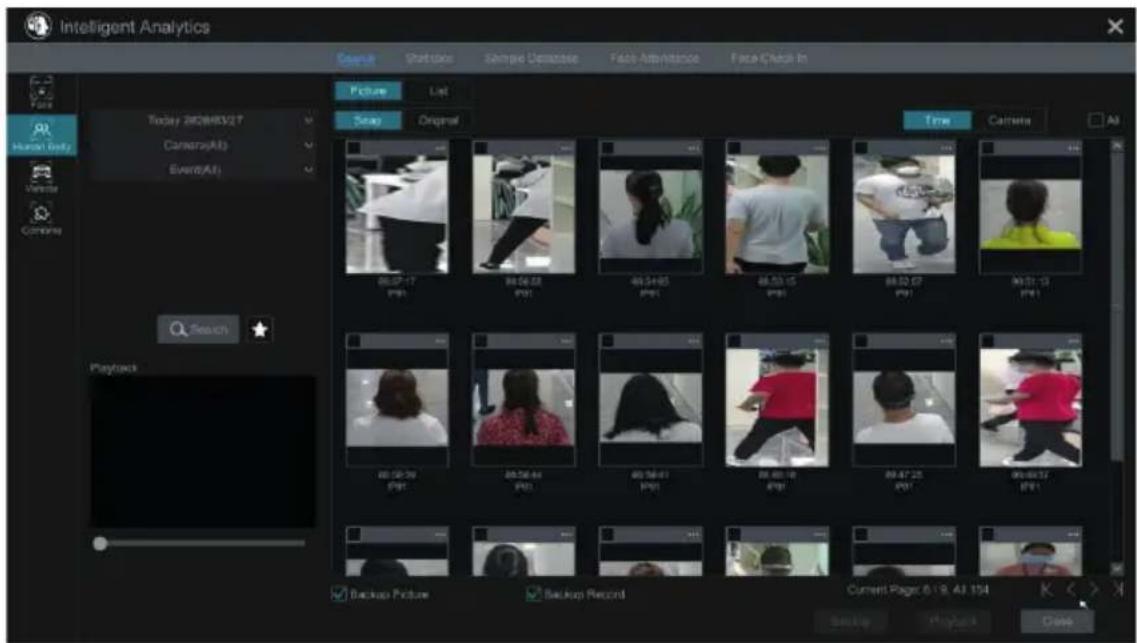Tick checkbox on ponytail woman snapshot

[608, 148]
